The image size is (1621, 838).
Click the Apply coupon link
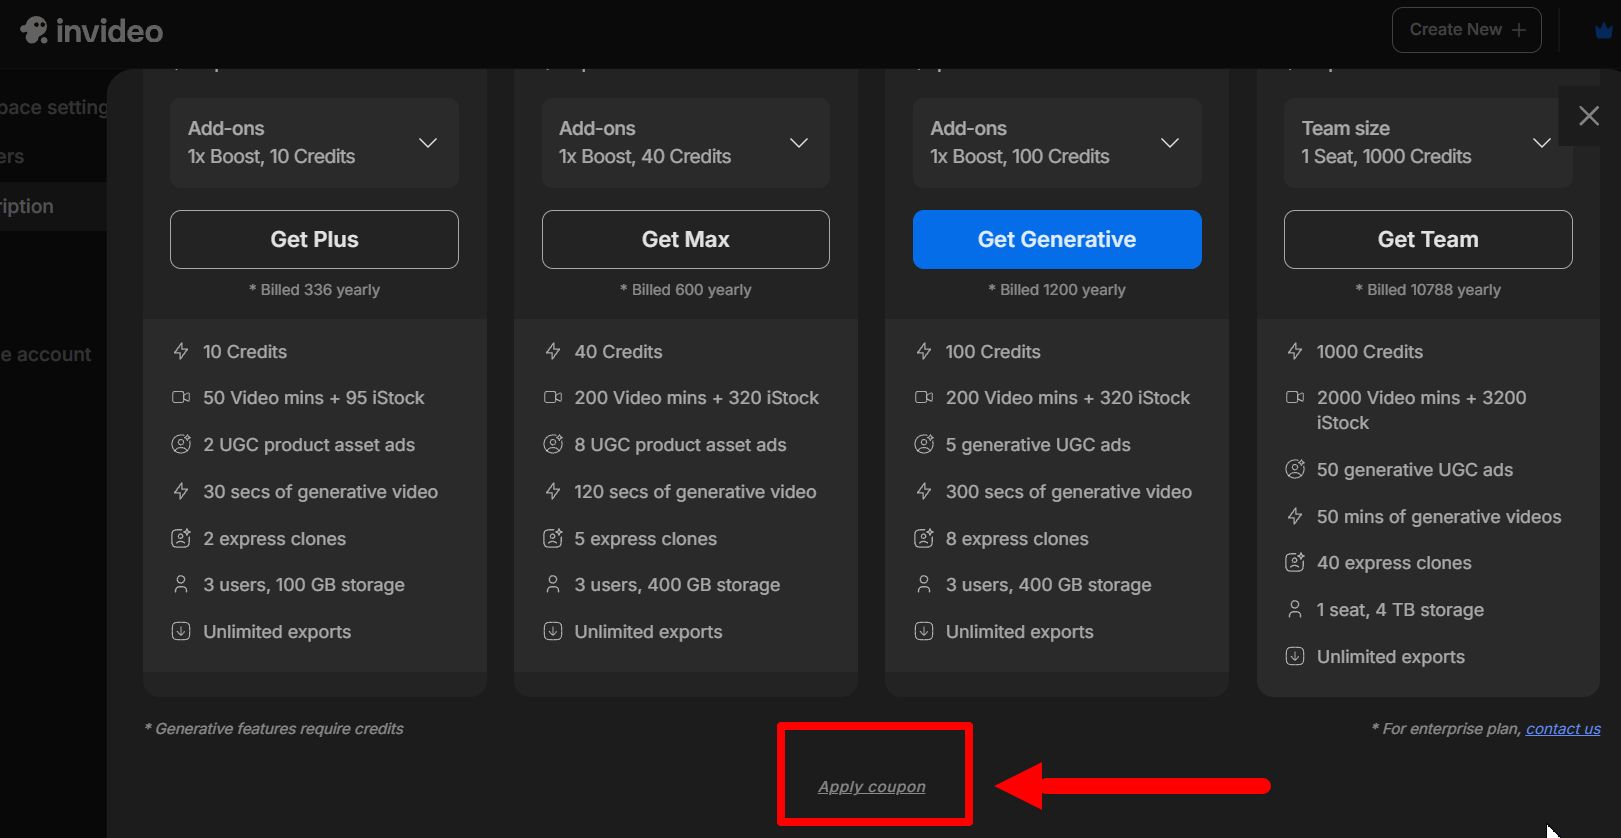point(871,787)
